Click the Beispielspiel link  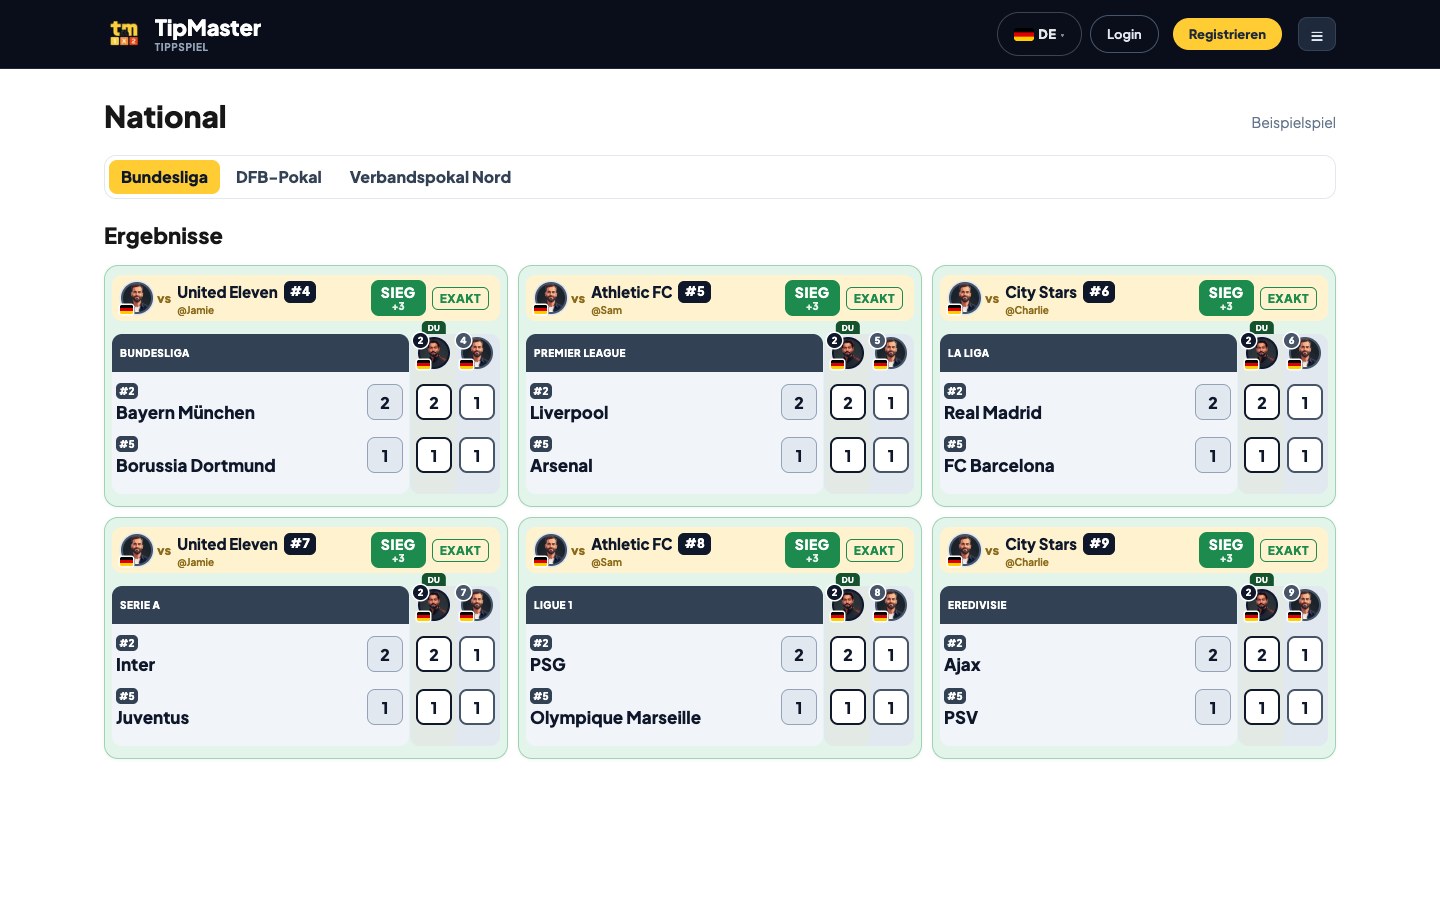click(1293, 122)
